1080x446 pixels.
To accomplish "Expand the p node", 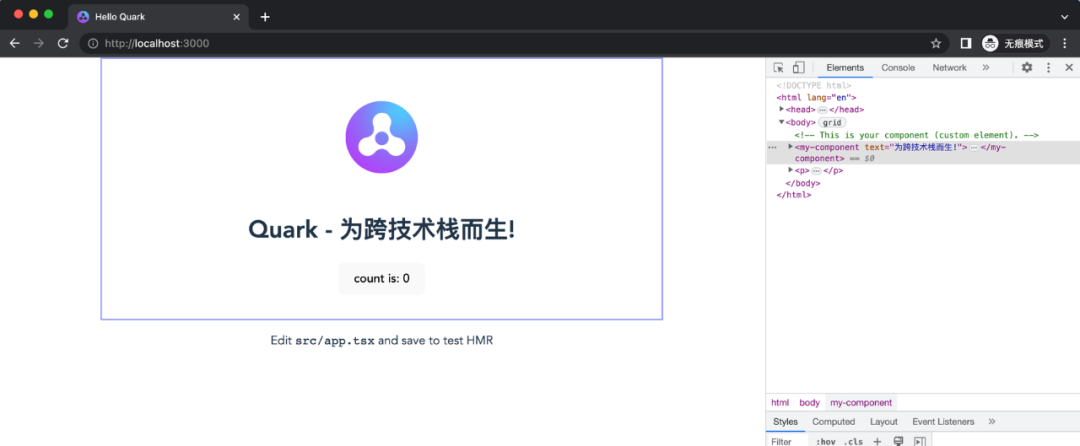I will point(791,169).
